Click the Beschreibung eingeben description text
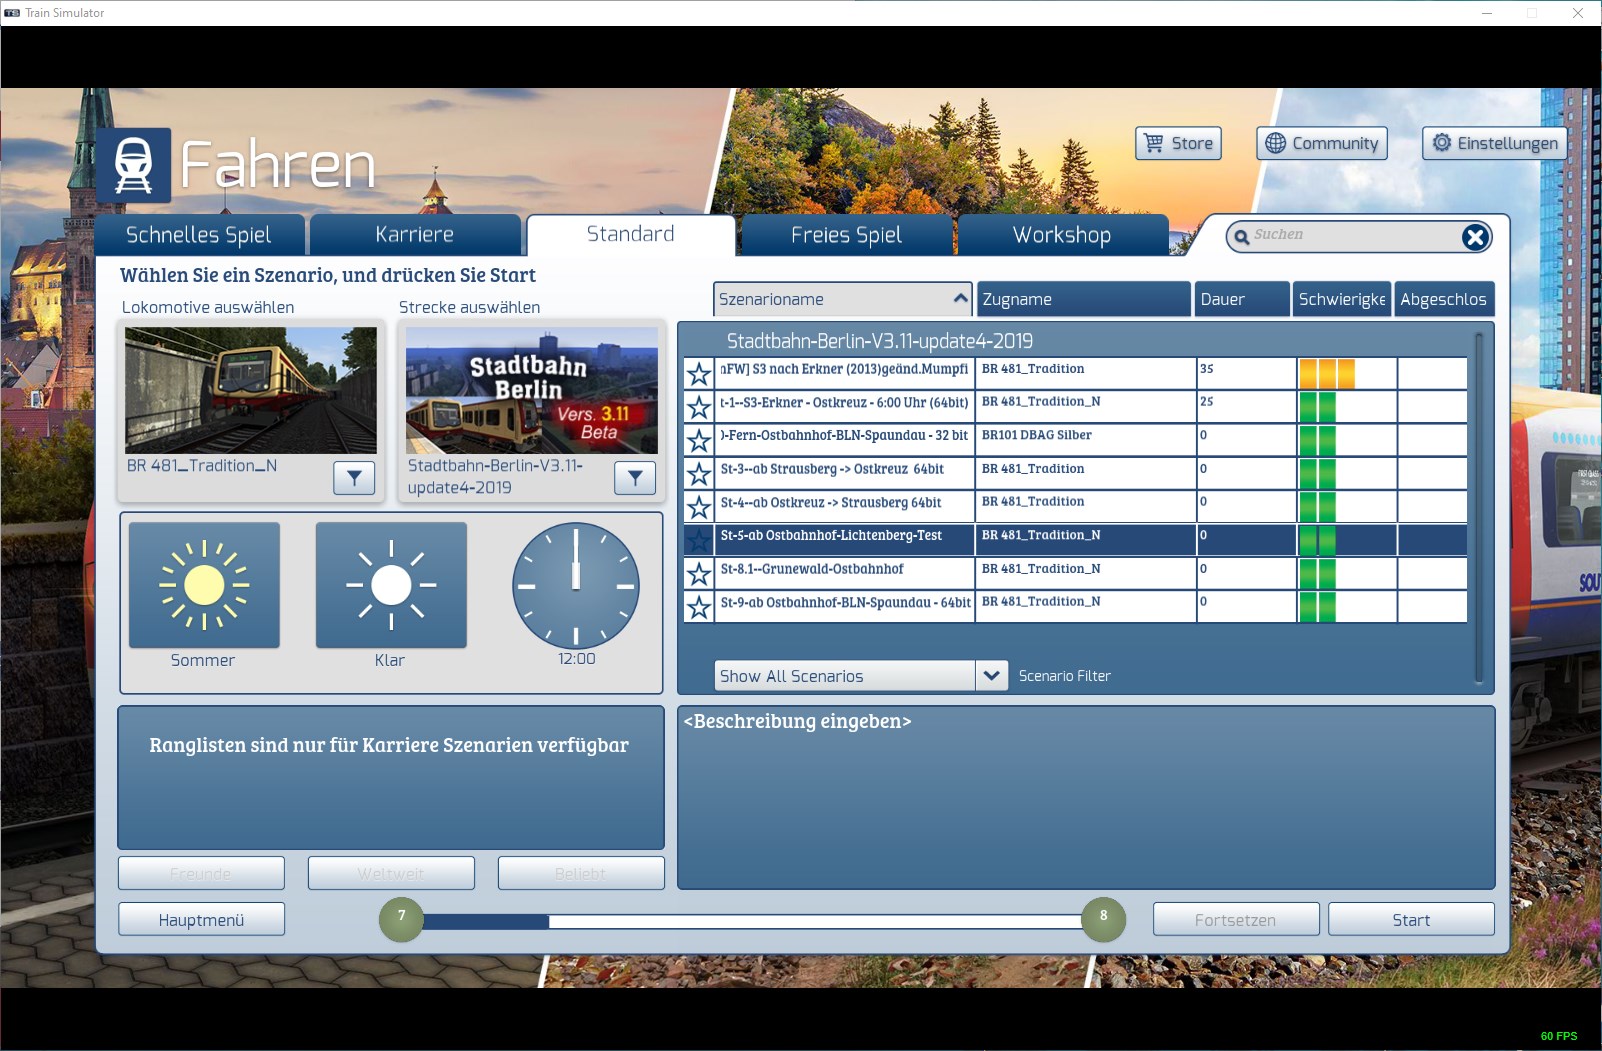Viewport: 1602px width, 1051px height. pyautogui.click(x=797, y=722)
